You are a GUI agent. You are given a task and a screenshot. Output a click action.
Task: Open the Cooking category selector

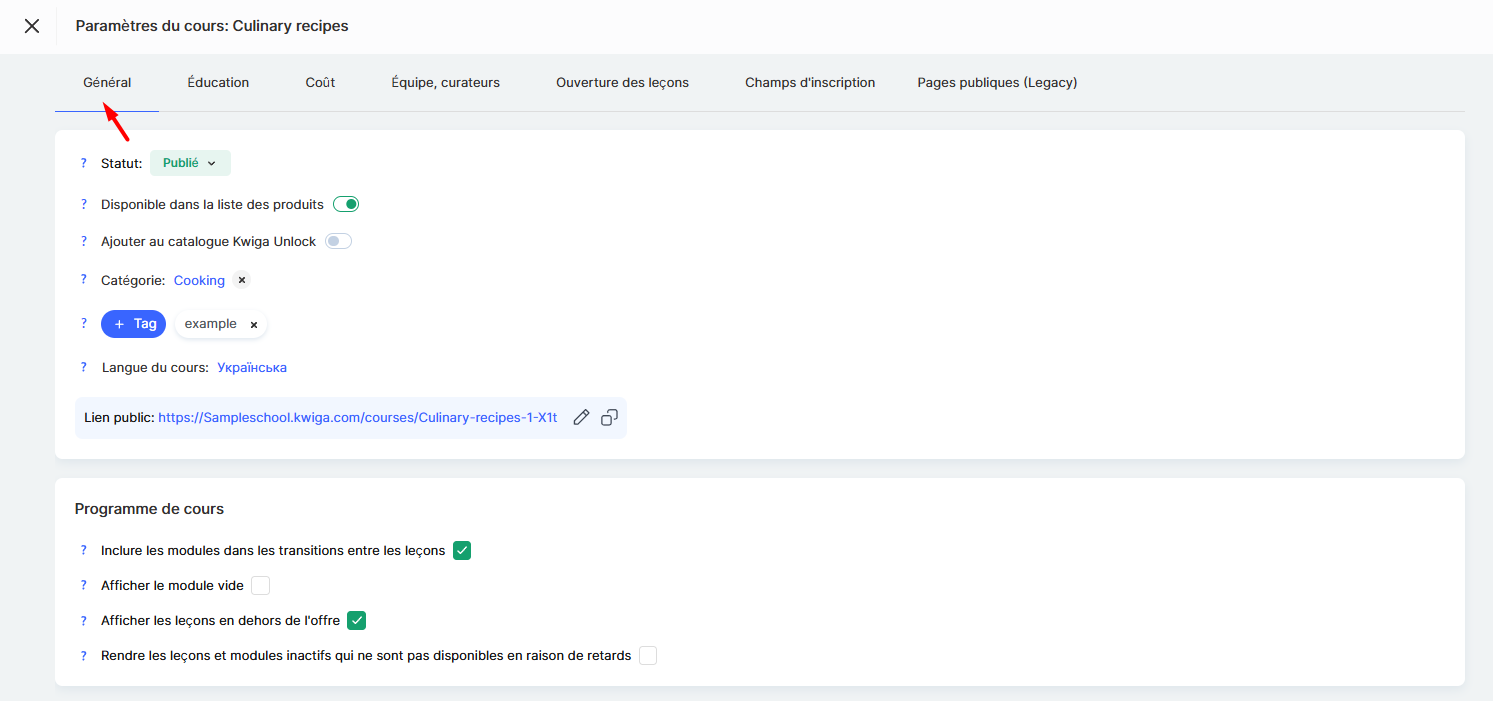[199, 281]
